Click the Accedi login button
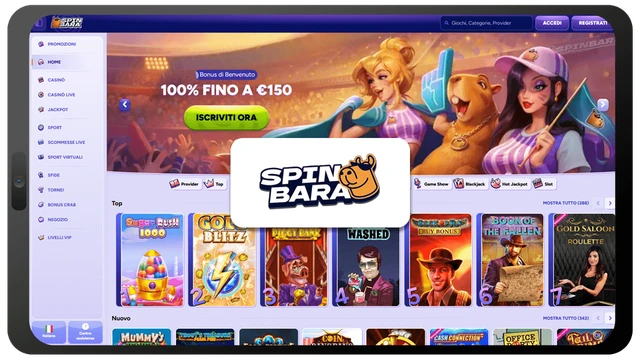 click(x=552, y=23)
